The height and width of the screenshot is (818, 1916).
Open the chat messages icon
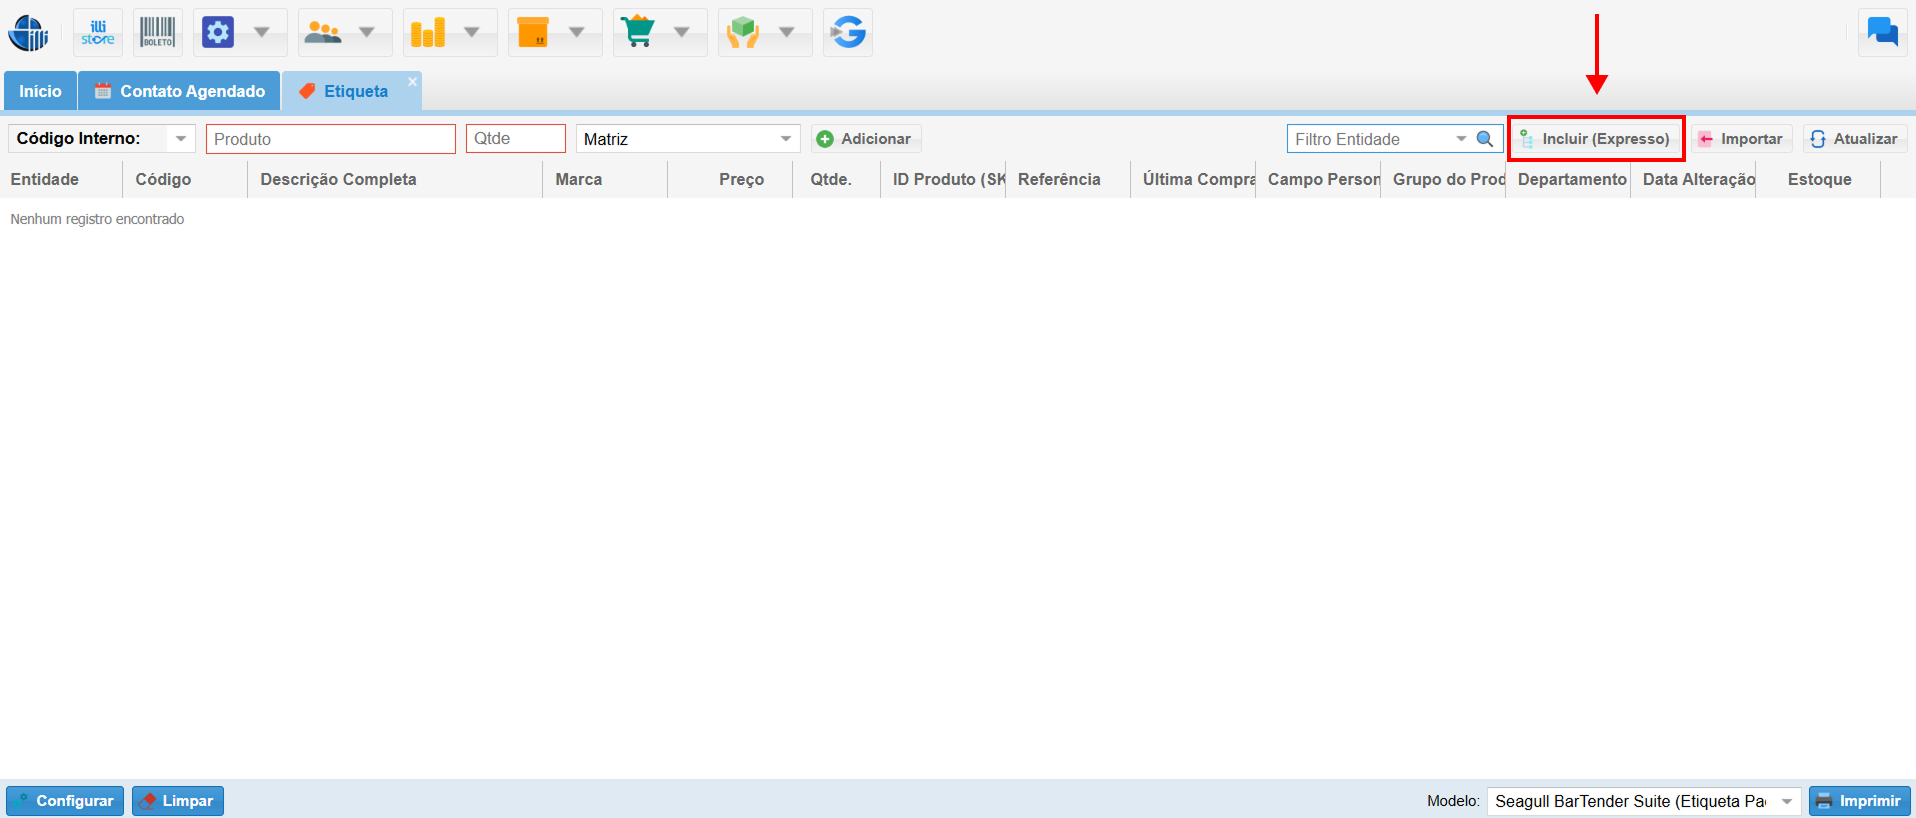pyautogui.click(x=1882, y=33)
